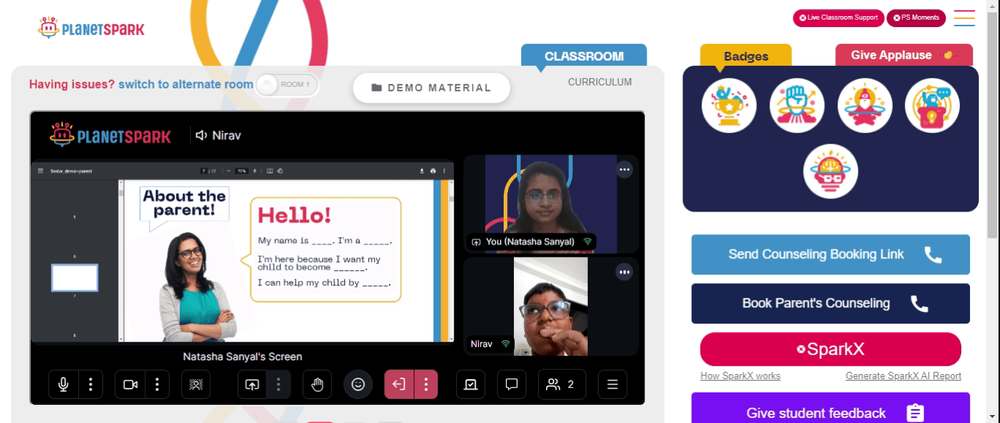
Task: Open the Badges tab
Action: (746, 56)
